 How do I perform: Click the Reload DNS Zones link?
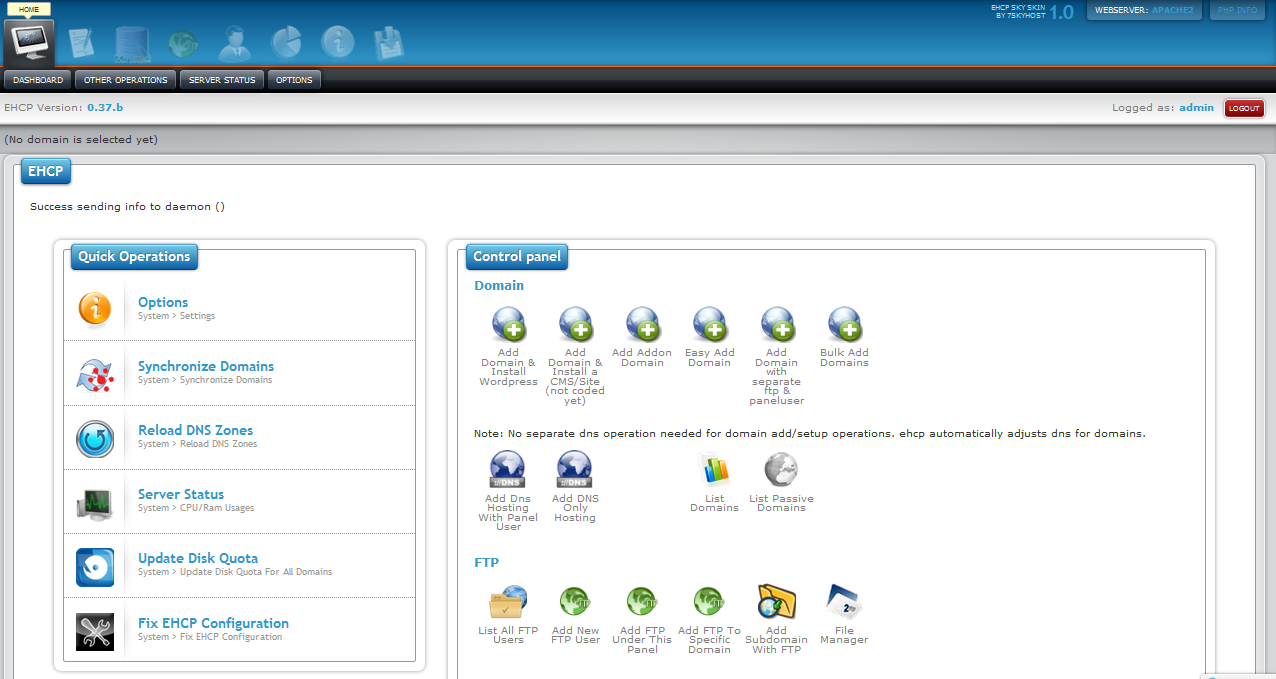point(195,430)
